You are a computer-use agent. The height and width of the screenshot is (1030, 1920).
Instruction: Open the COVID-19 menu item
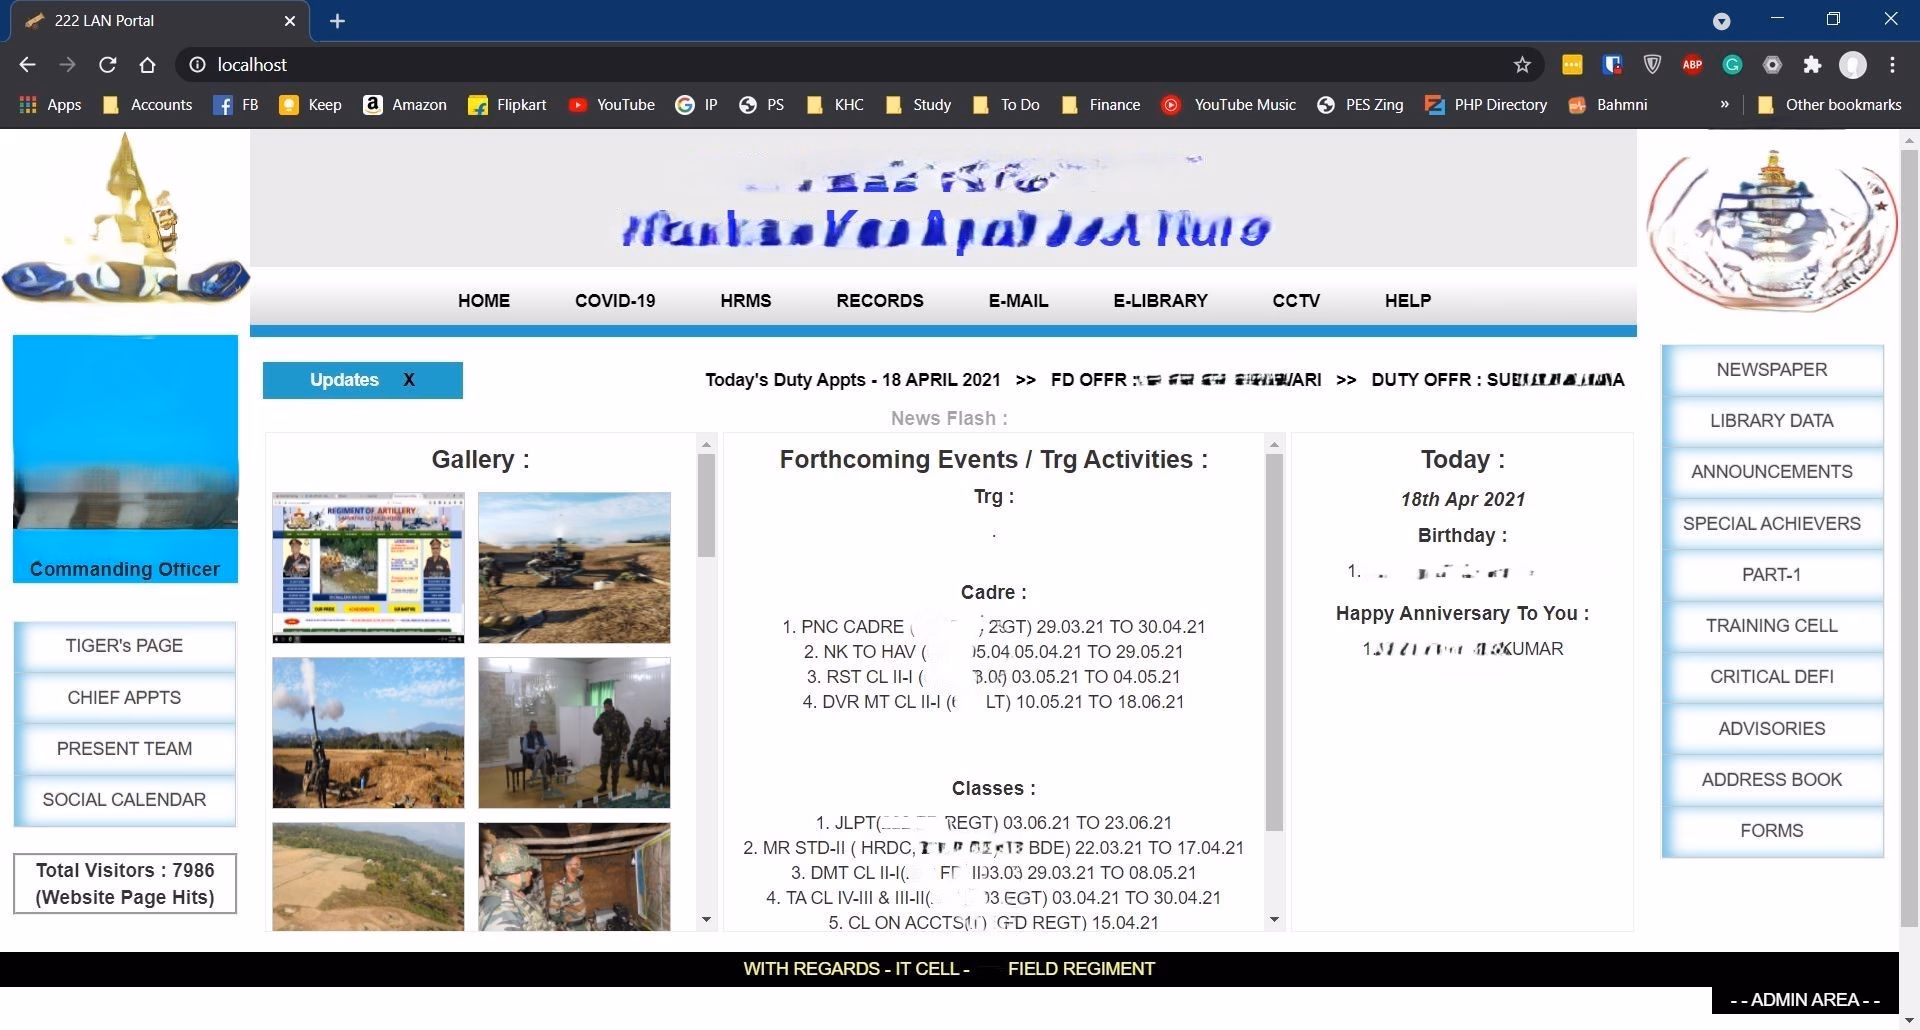(x=614, y=301)
